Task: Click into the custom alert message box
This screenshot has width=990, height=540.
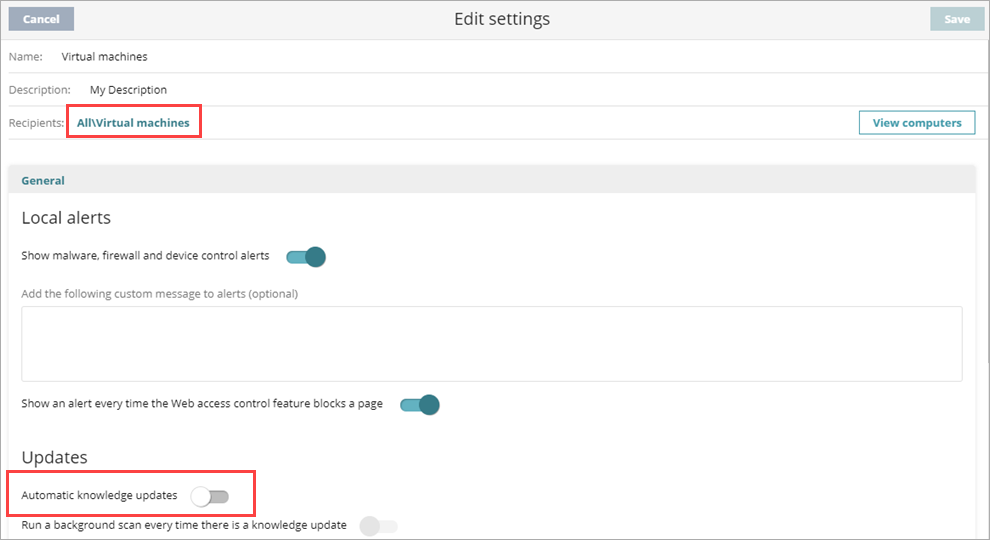Action: [x=491, y=343]
